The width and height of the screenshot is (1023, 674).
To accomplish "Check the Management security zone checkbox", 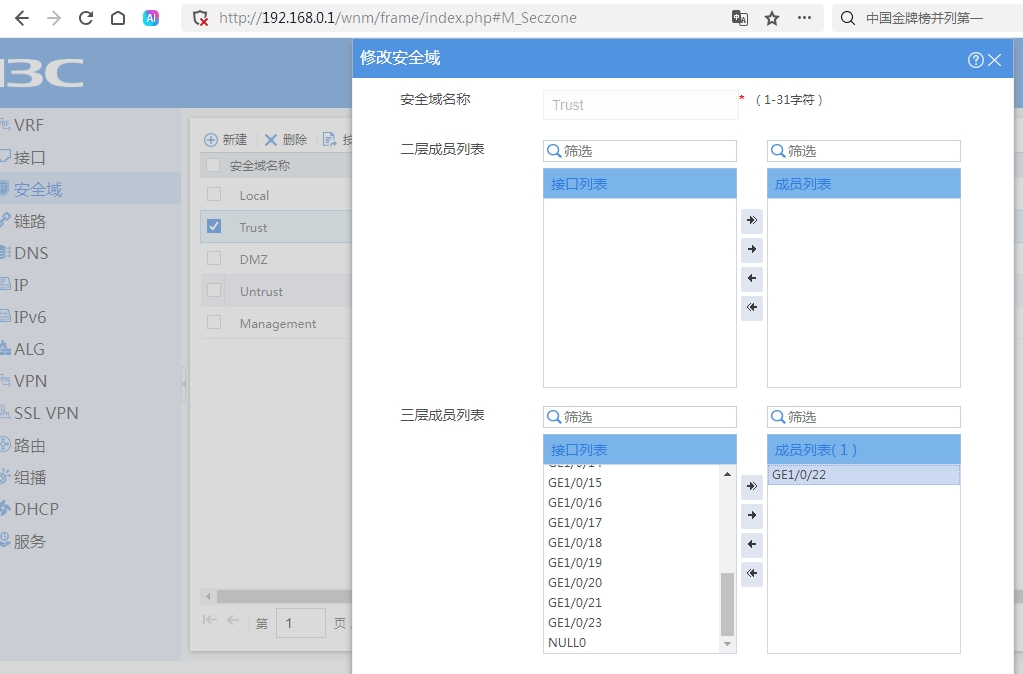I will point(213,322).
